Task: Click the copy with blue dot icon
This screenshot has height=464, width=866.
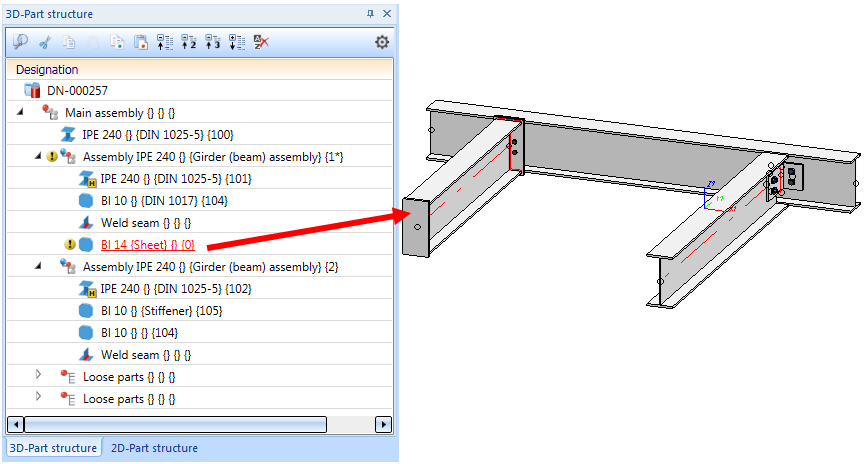Action: click(117, 42)
